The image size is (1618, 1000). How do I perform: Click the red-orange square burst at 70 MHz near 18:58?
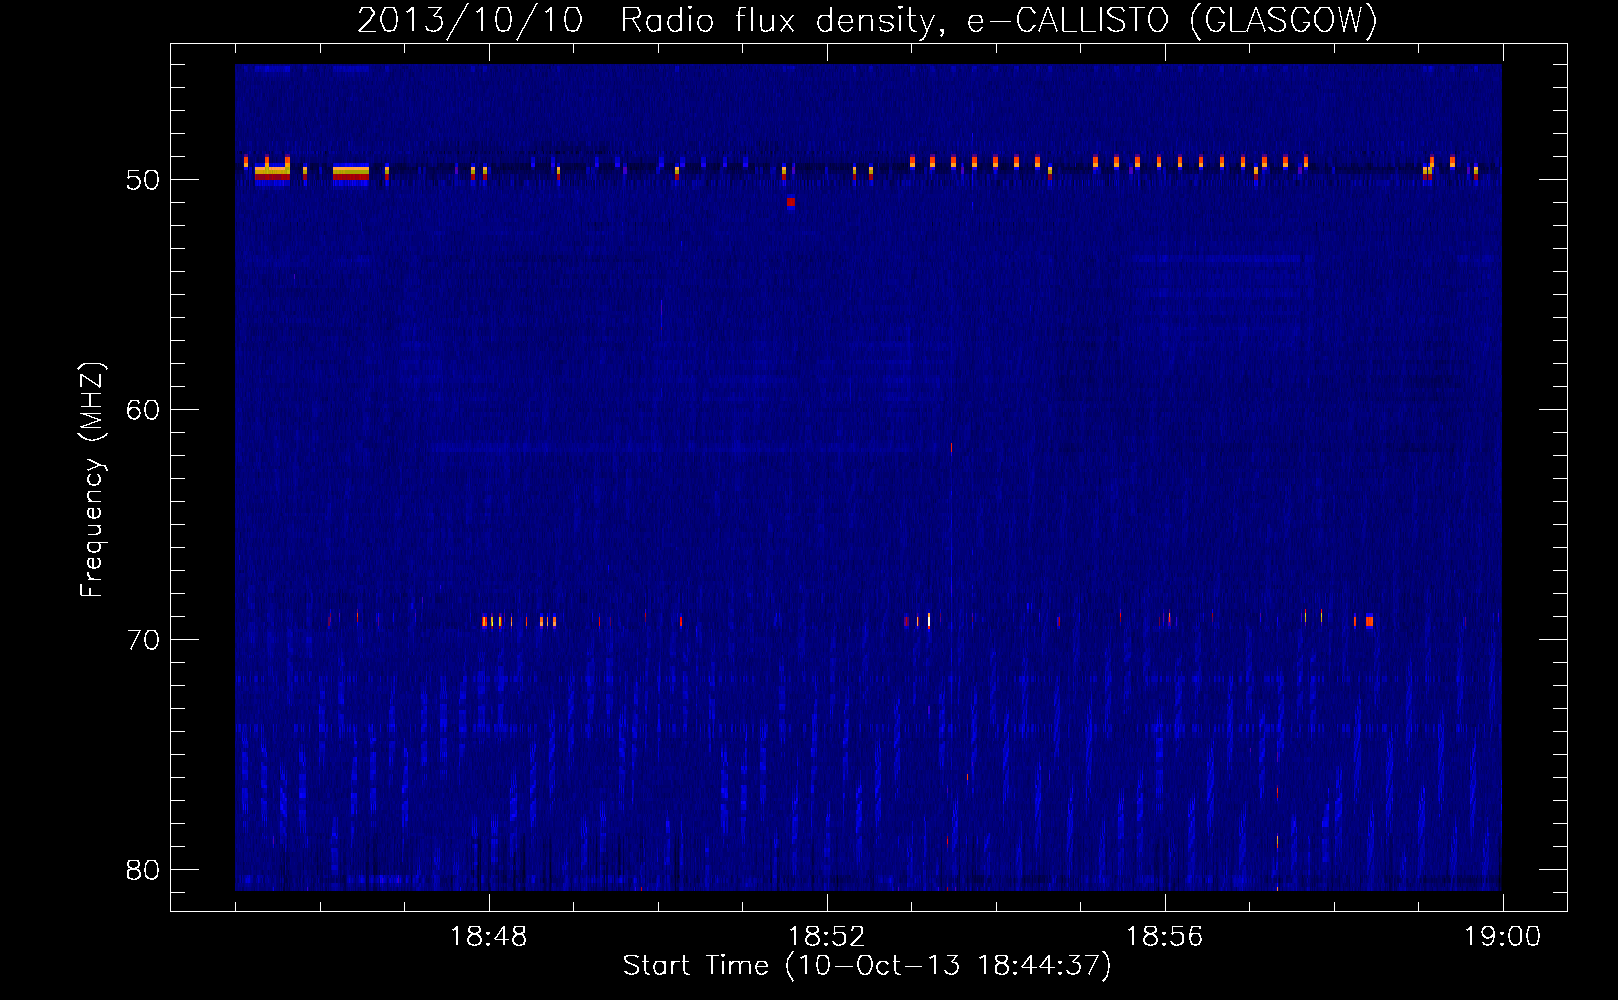(x=1369, y=621)
